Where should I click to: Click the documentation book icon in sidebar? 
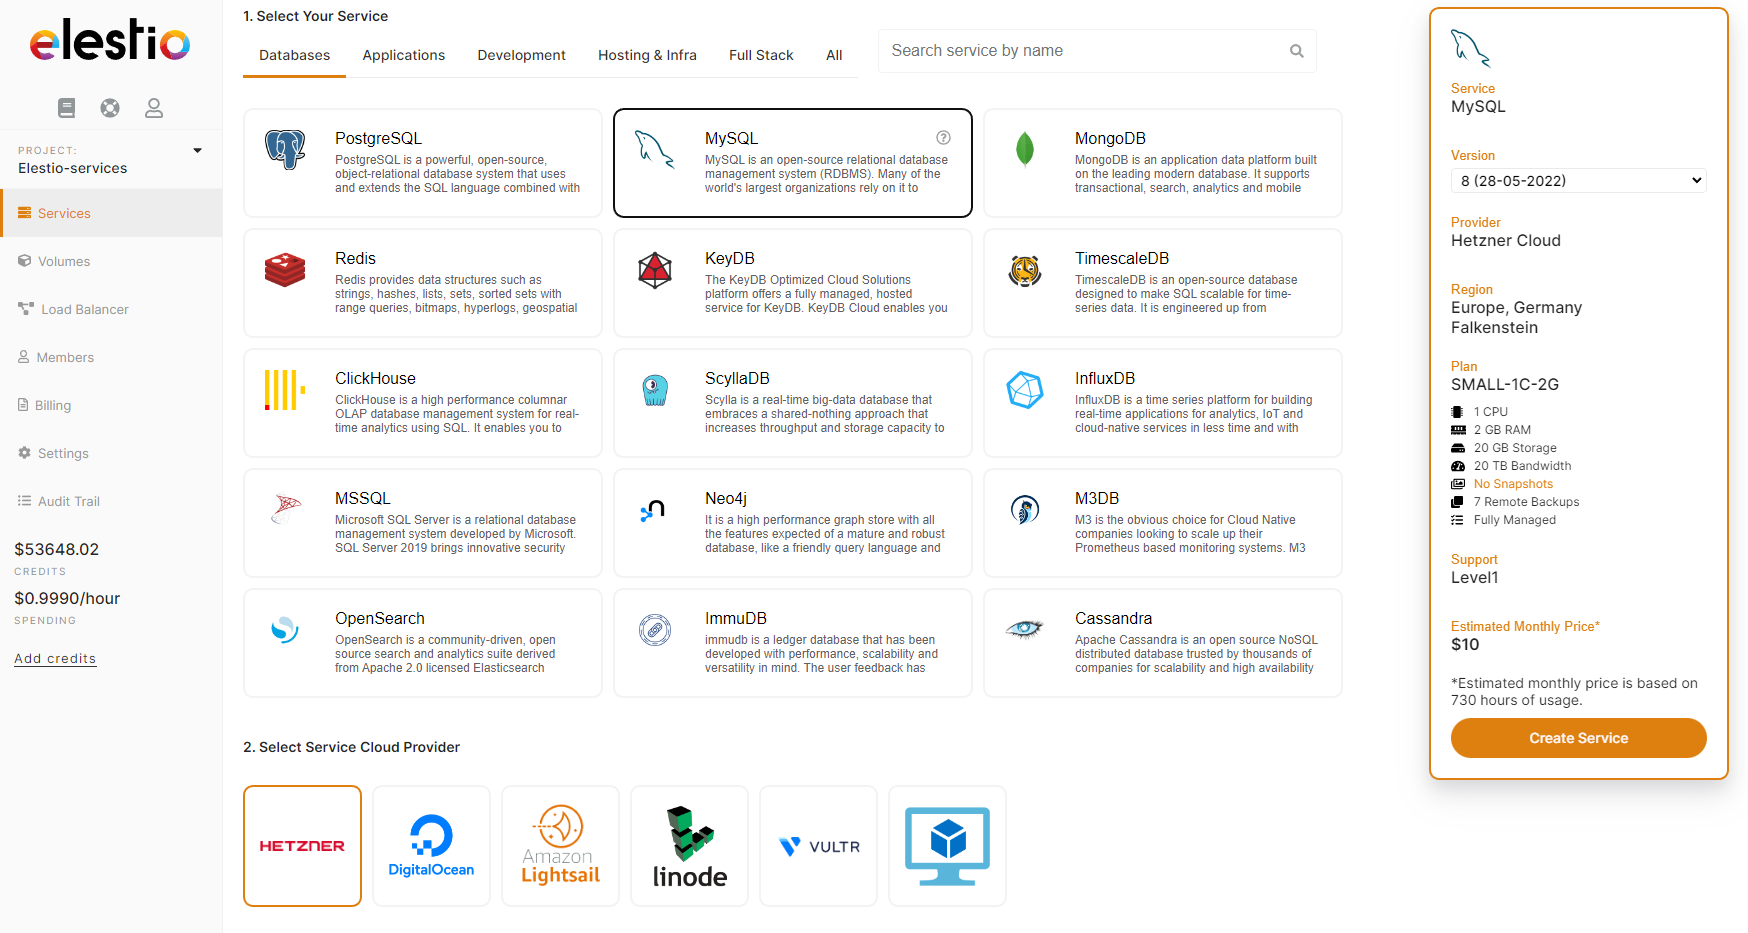pos(67,108)
